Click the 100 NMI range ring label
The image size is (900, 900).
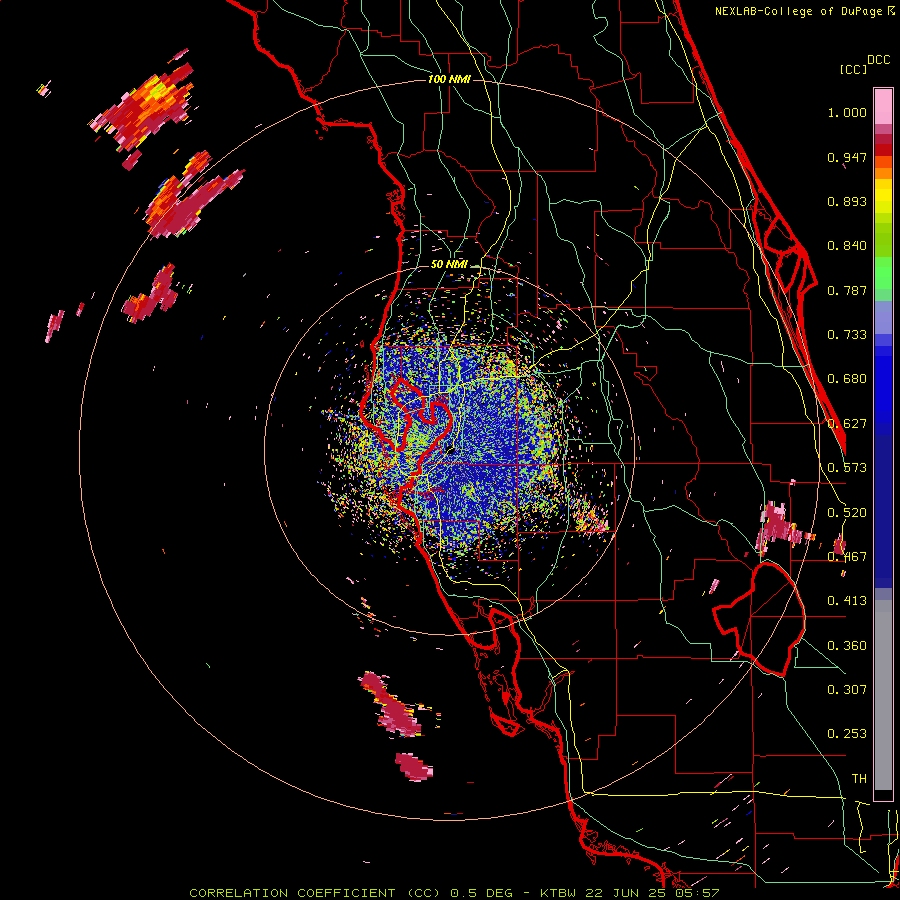[x=449, y=79]
